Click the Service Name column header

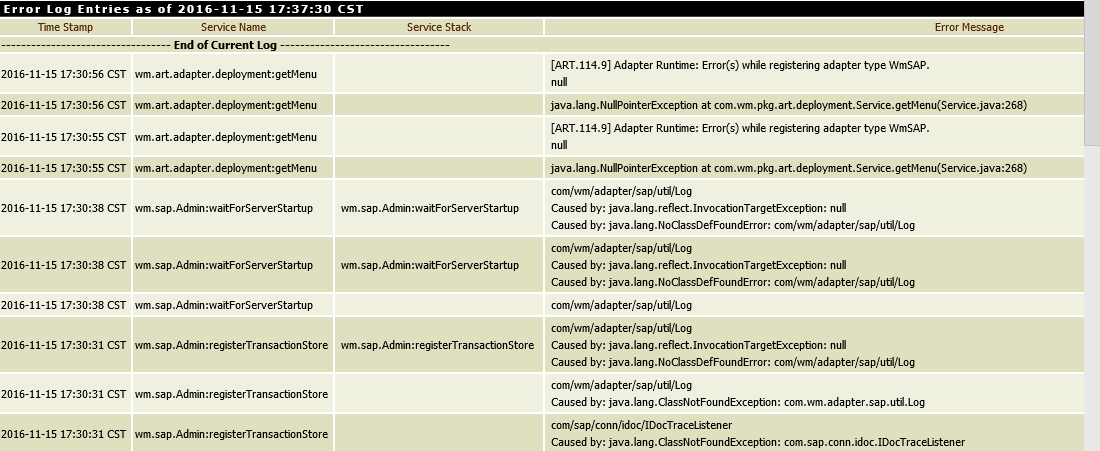pos(233,27)
